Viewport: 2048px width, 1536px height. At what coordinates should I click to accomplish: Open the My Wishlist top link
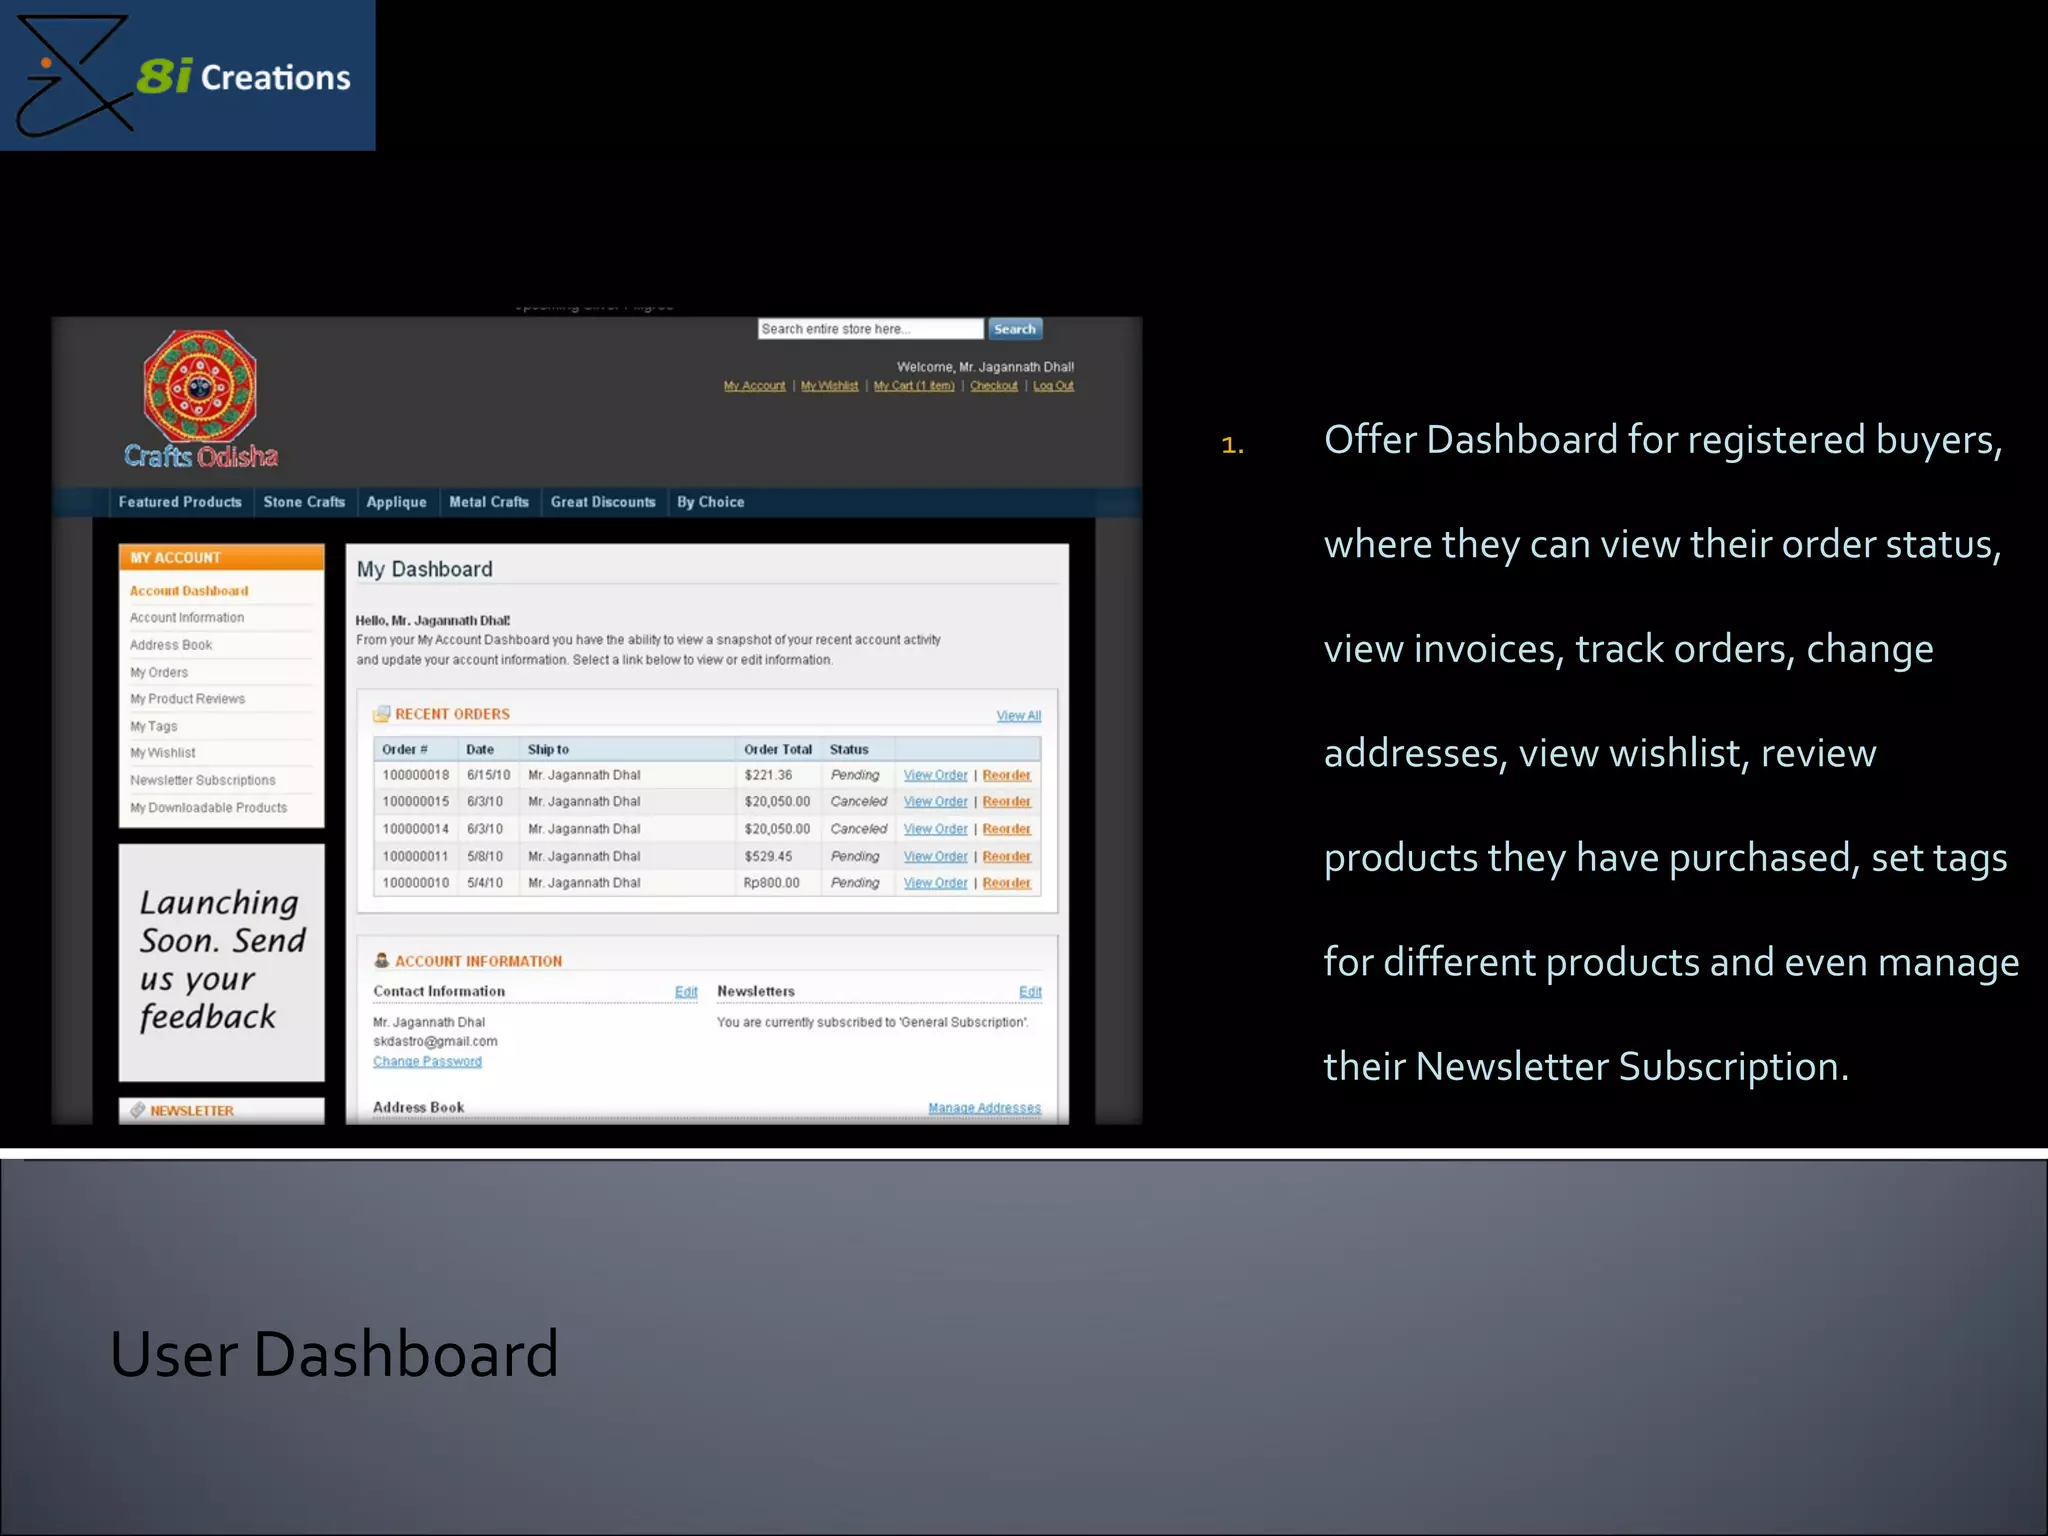pos(829,386)
